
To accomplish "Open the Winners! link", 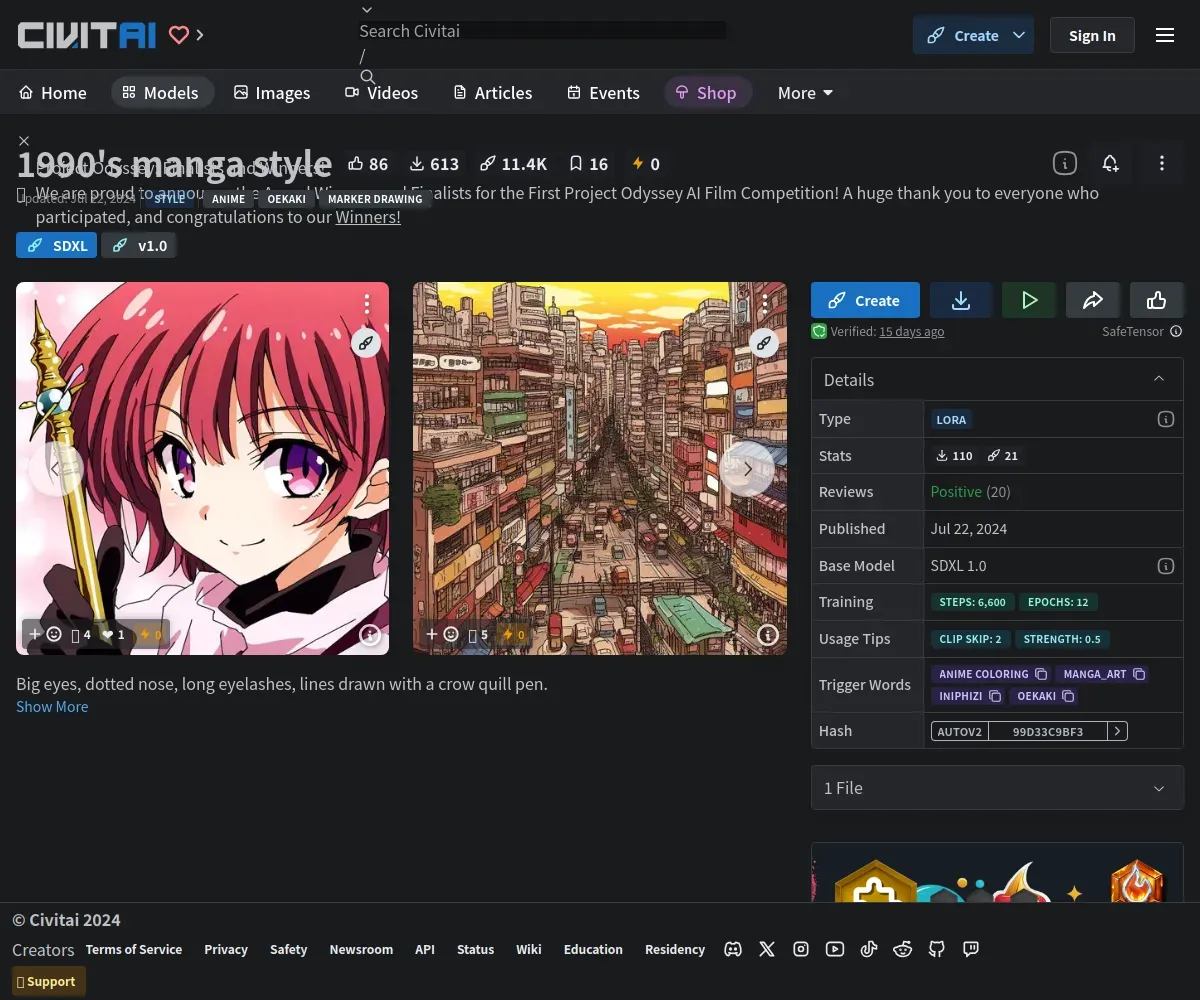I will tap(368, 216).
